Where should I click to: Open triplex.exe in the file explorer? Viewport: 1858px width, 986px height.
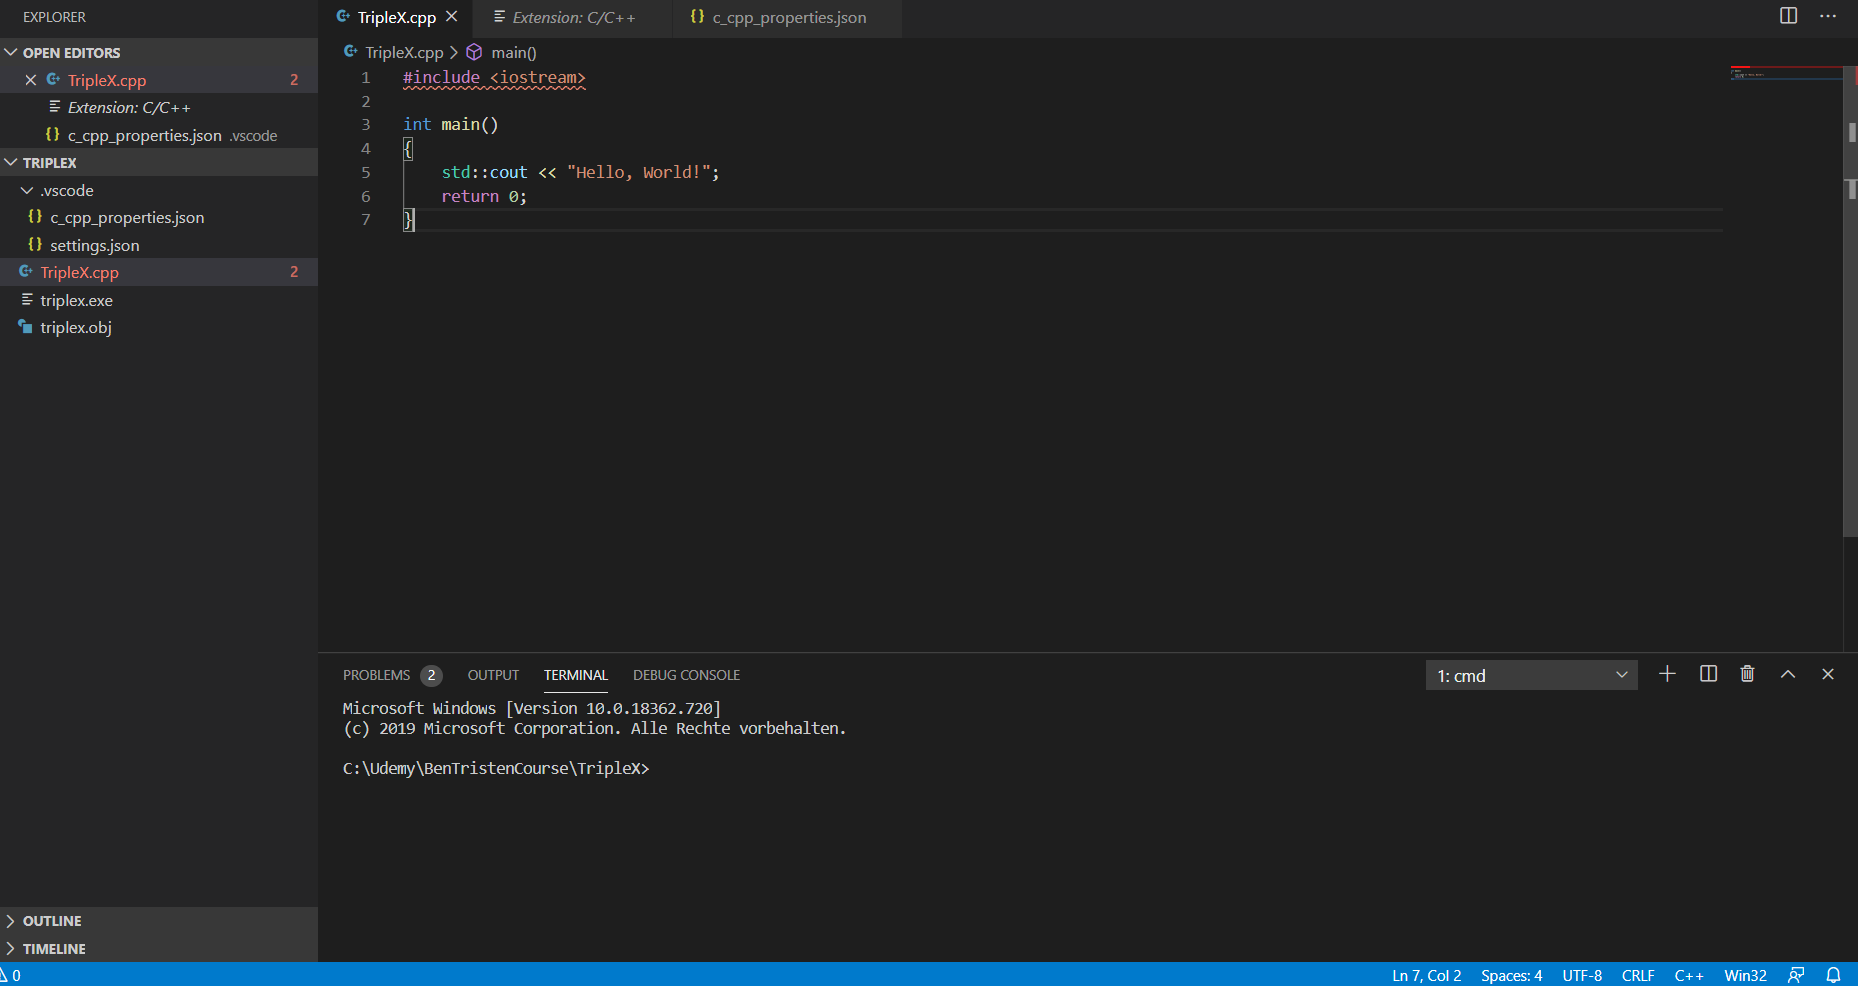tap(76, 300)
